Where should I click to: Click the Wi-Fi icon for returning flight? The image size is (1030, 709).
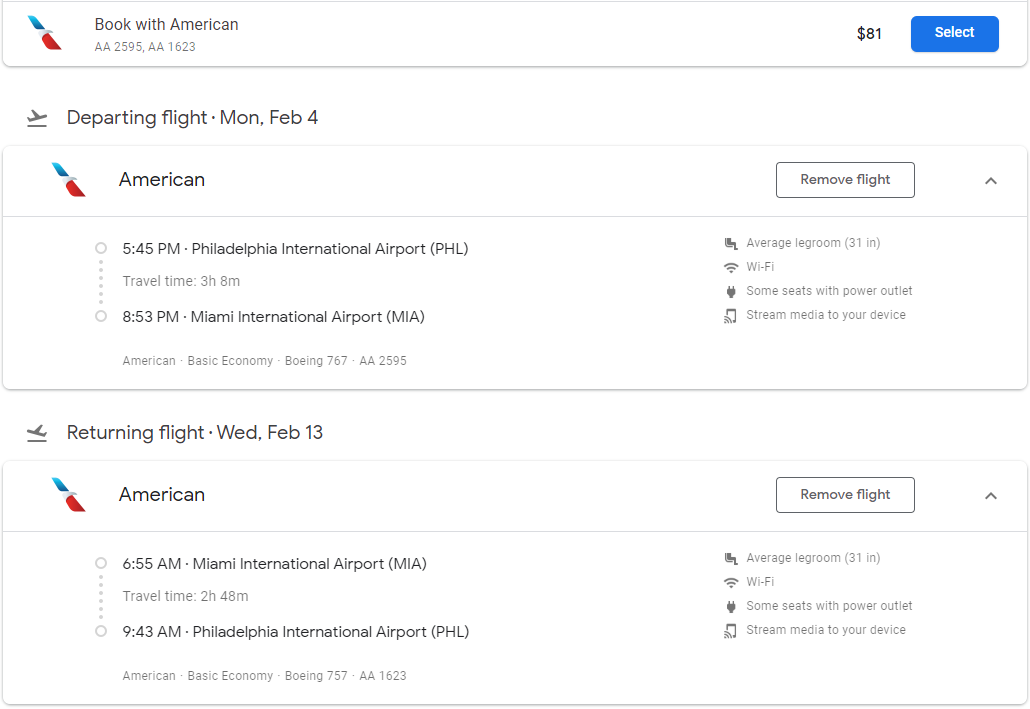[731, 582]
